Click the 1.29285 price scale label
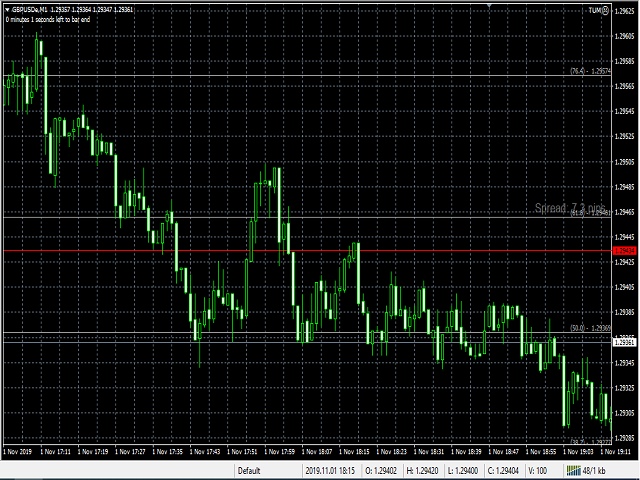The width and height of the screenshot is (640, 480). (624, 438)
